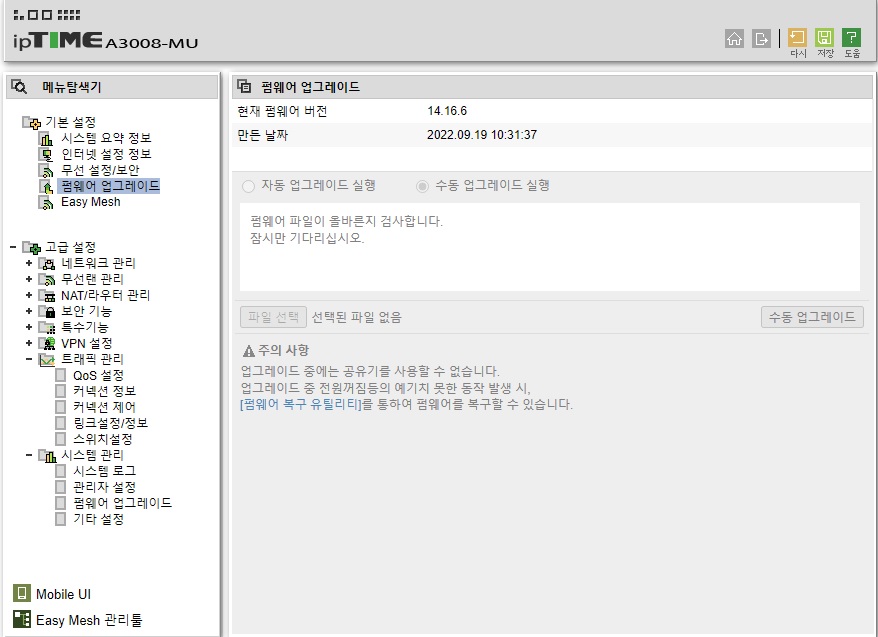Select 자동 업그레이드 실행 radio button
Screen dimensions: 878x637
pyautogui.click(x=248, y=186)
